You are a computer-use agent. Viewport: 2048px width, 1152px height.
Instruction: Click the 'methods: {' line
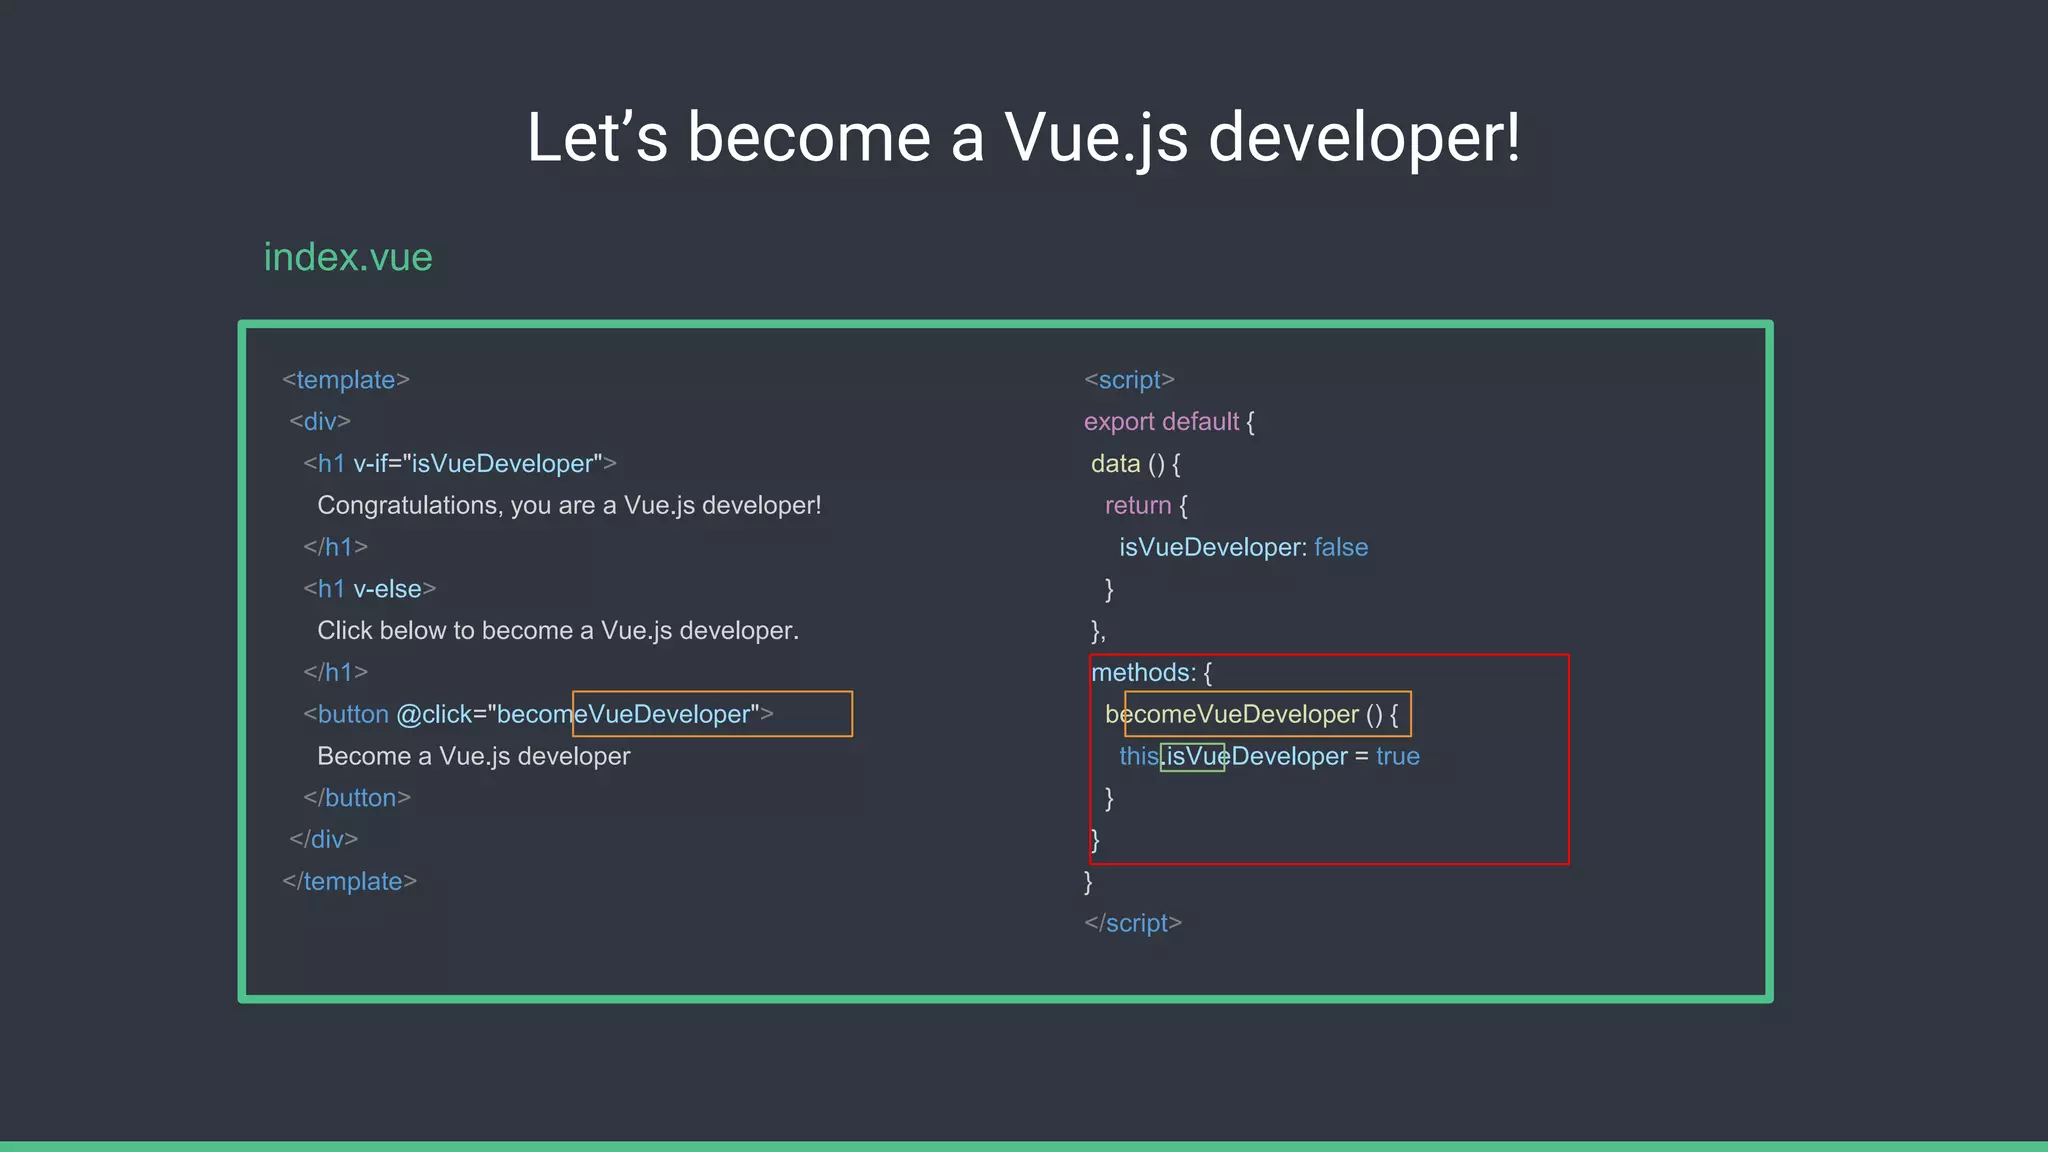[1152, 673]
